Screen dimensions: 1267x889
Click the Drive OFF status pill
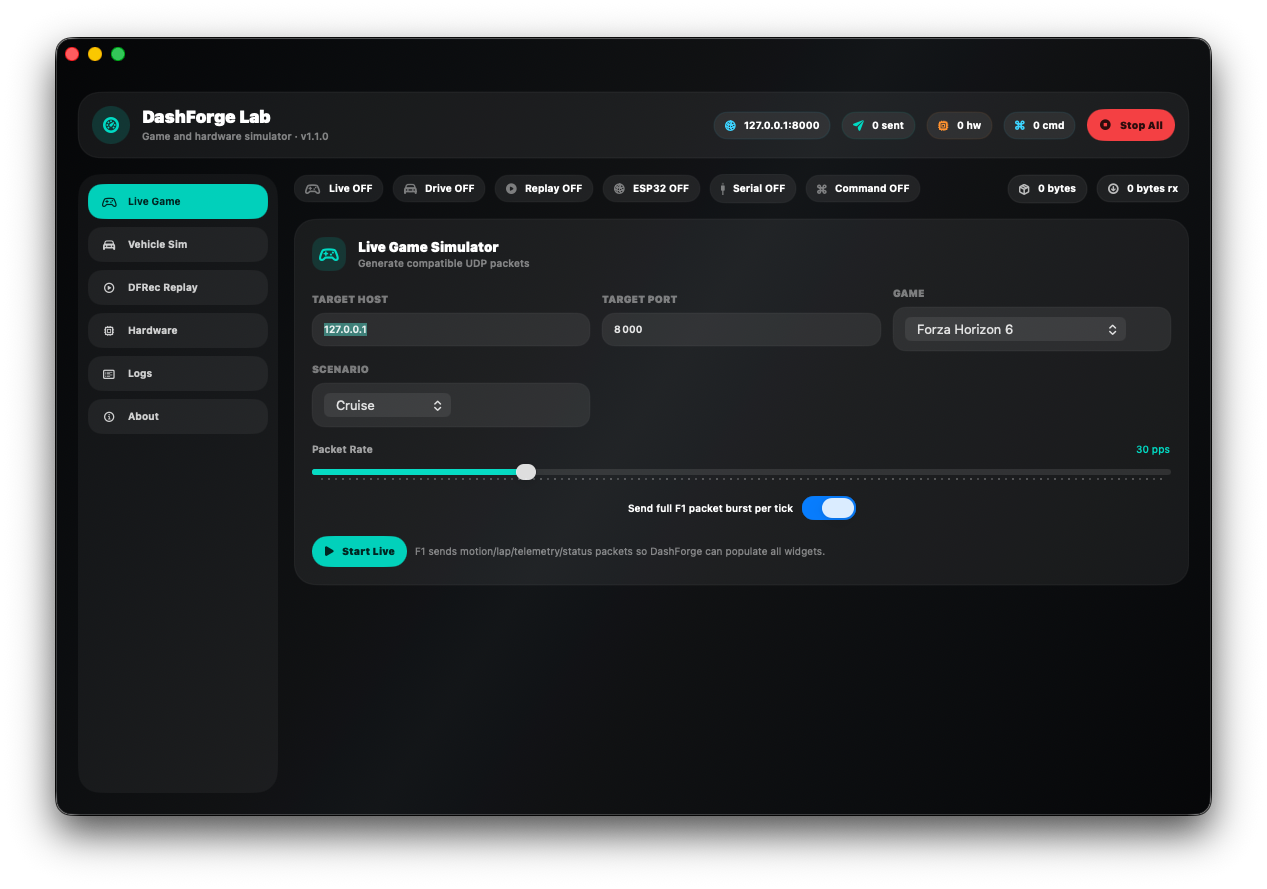click(x=439, y=188)
